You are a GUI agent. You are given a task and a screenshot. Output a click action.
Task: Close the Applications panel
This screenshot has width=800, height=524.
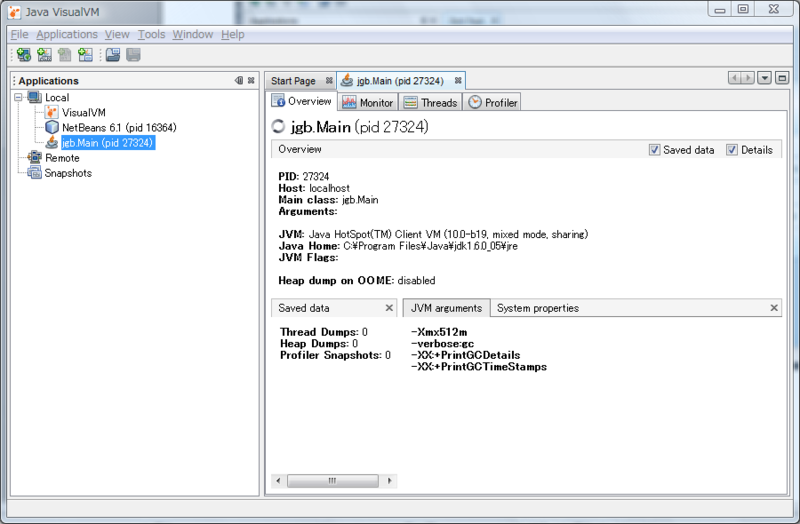click(x=251, y=80)
